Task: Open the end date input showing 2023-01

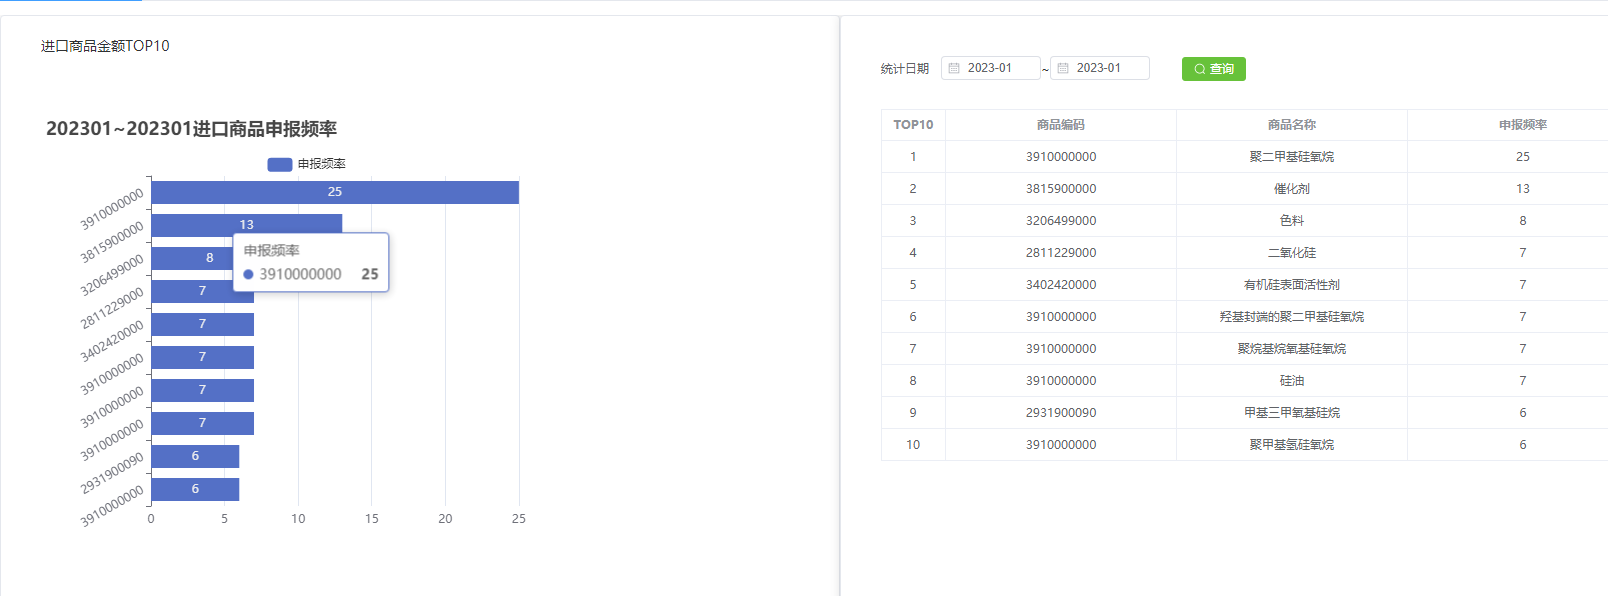Action: click(1099, 68)
